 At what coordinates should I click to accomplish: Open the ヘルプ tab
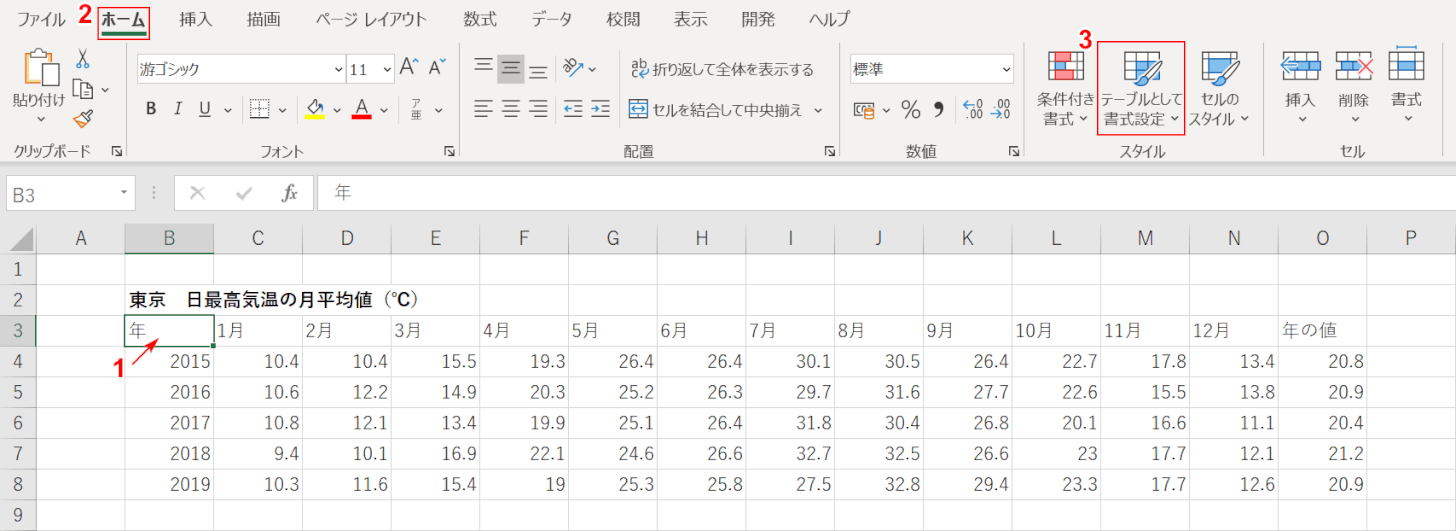click(x=830, y=19)
